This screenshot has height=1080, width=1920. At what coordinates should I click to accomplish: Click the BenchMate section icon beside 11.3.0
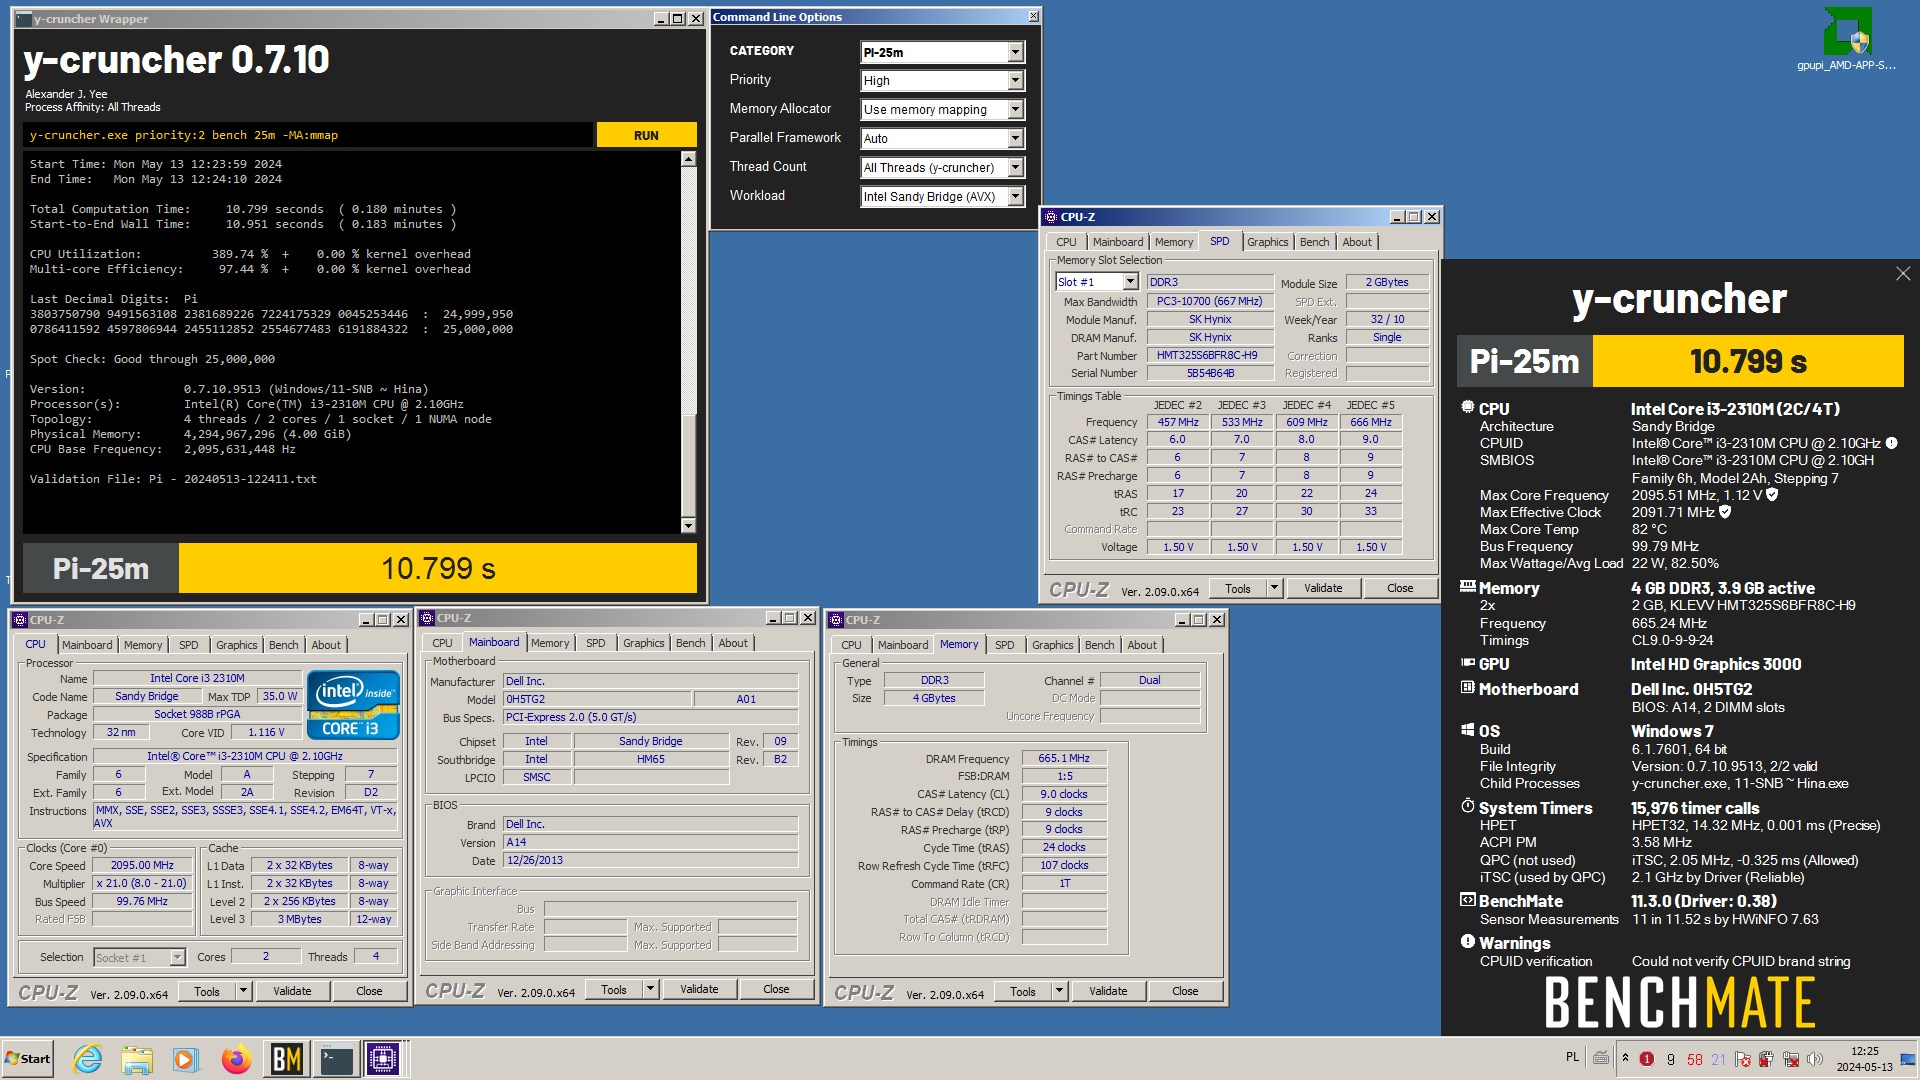[x=1468, y=900]
